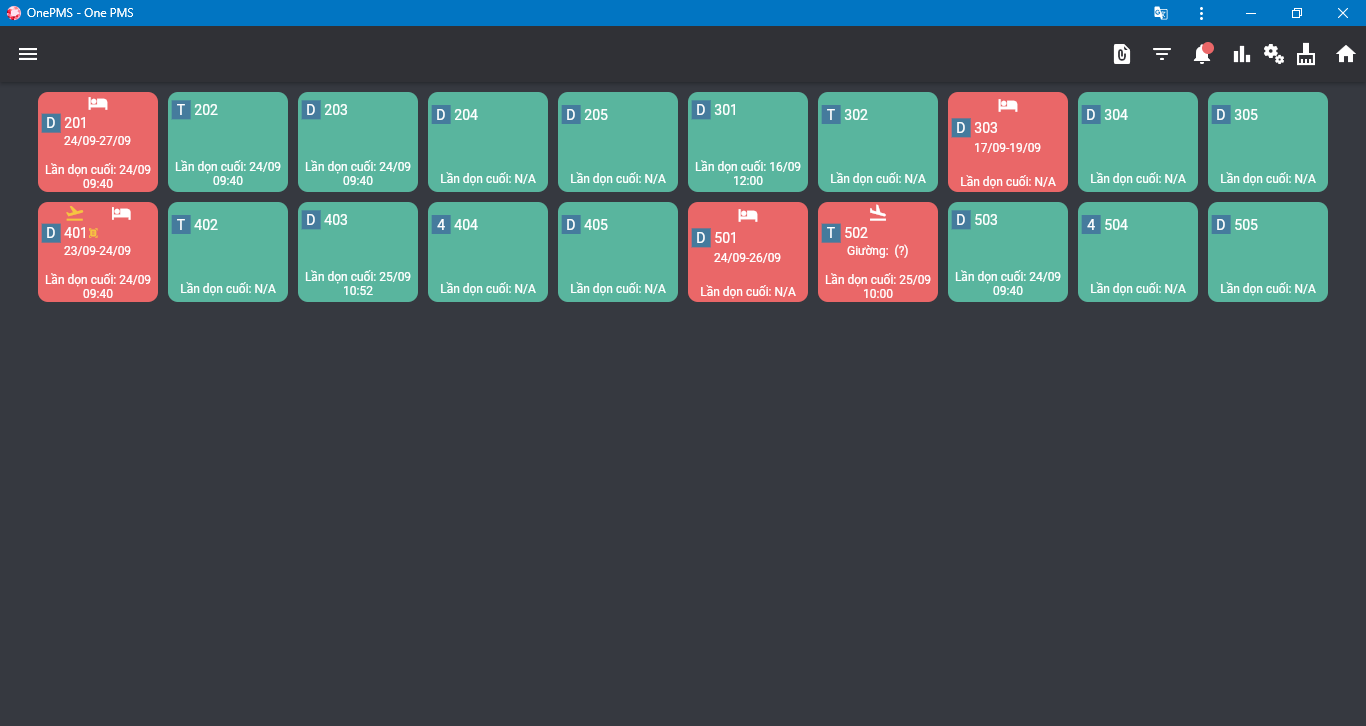Click the stay dates 23/09-24/09 on room 401

(x=97, y=251)
